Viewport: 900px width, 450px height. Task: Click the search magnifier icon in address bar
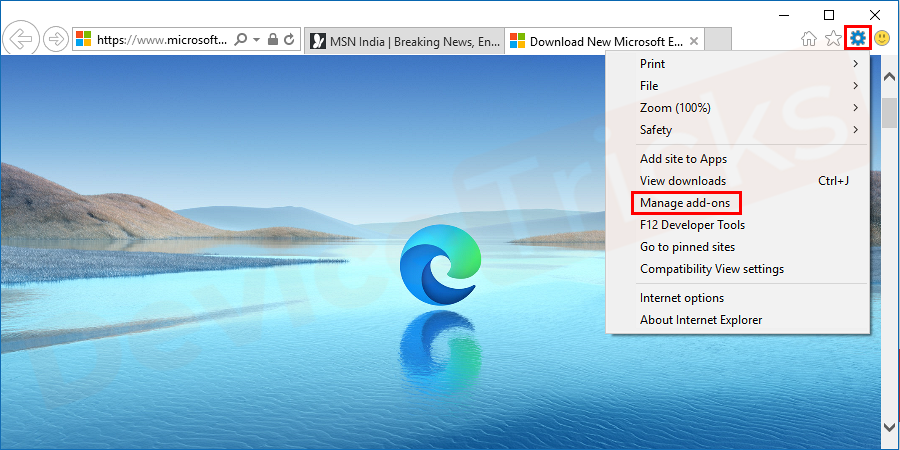(240, 40)
